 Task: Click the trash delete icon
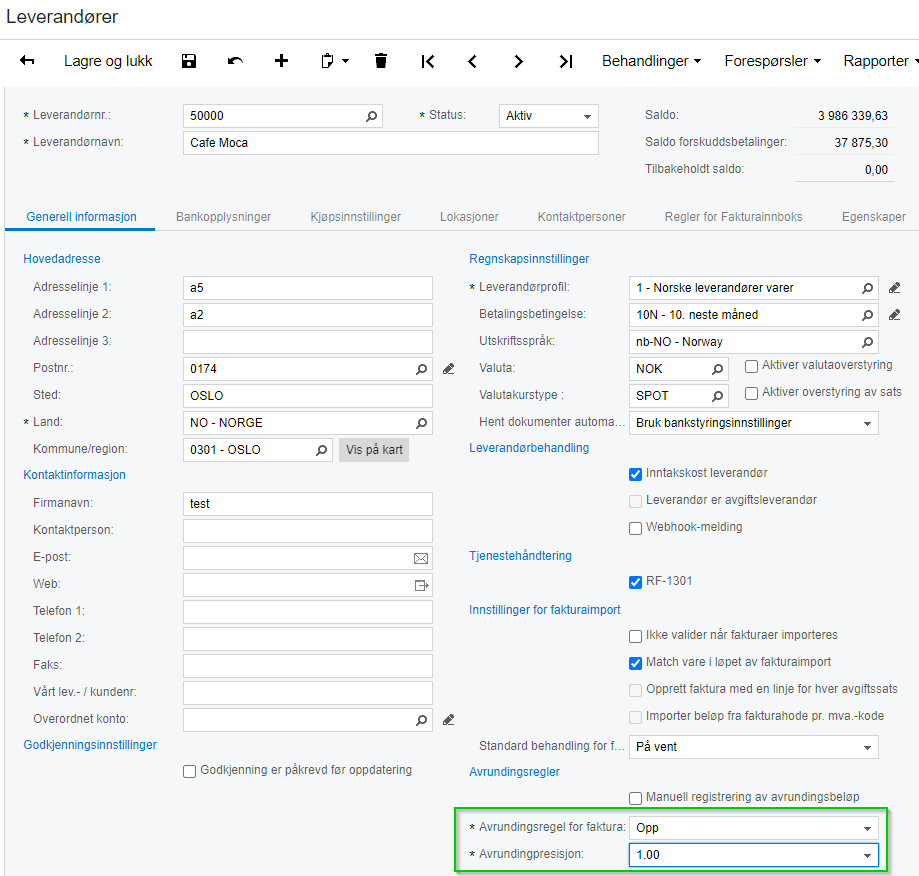(x=380, y=61)
